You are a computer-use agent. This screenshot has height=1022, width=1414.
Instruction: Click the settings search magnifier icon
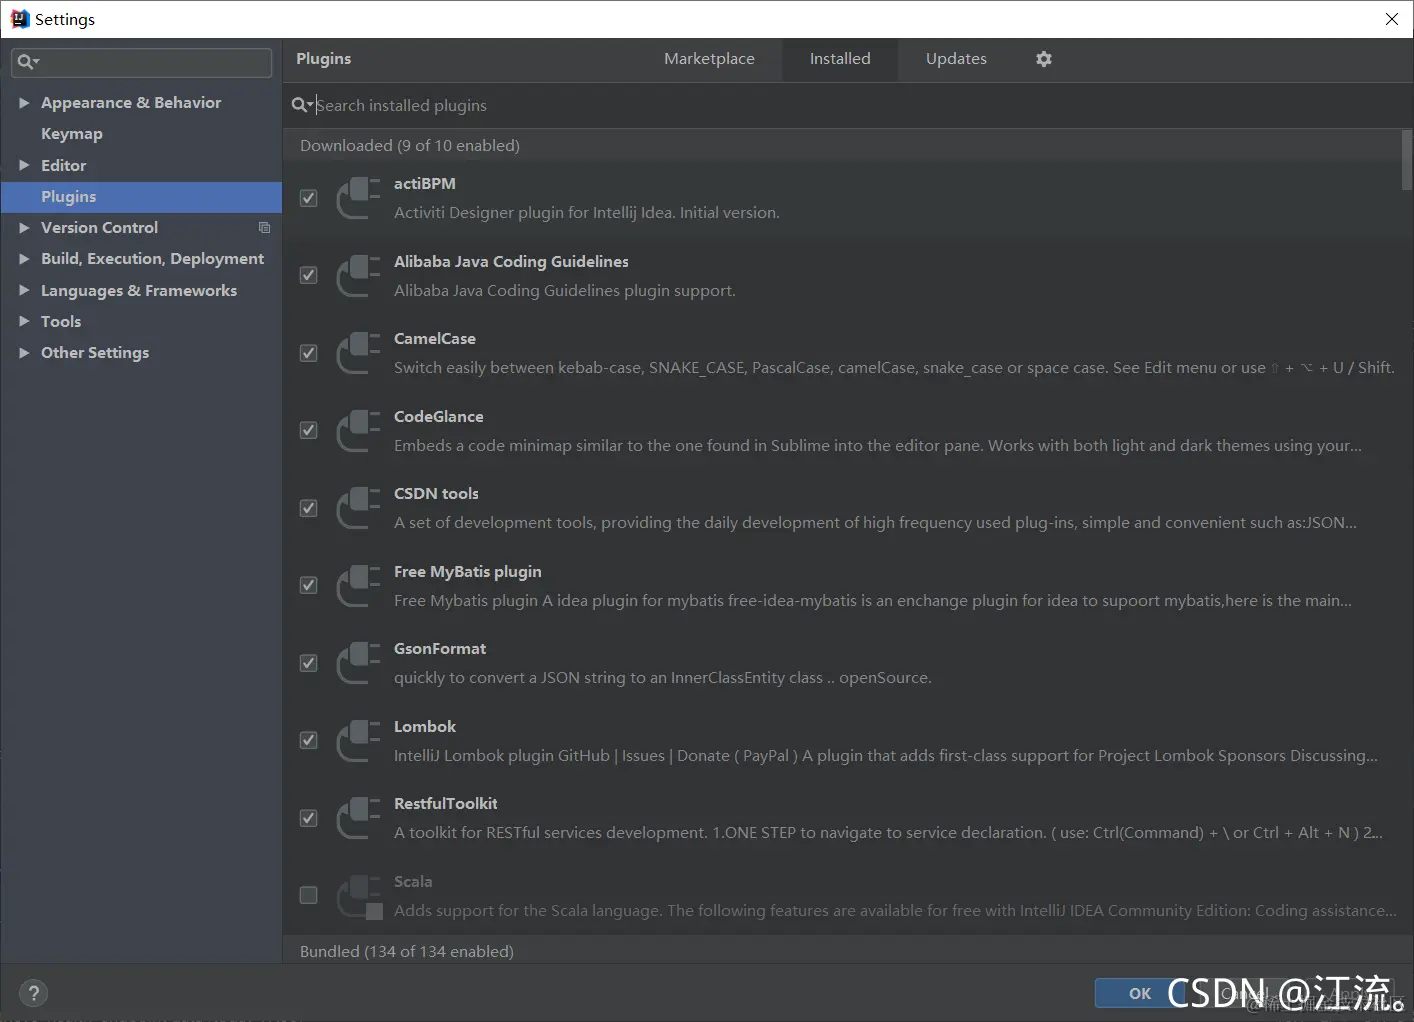coord(28,62)
